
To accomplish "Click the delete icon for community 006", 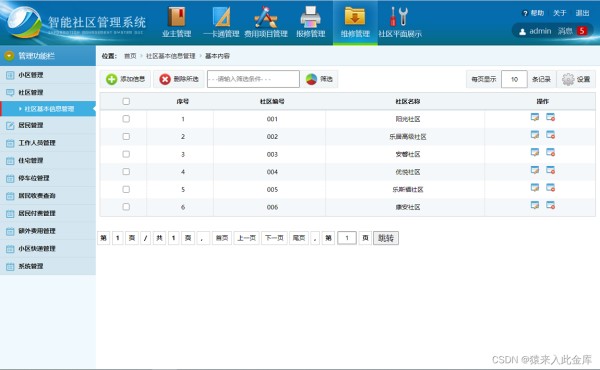I will [550, 205].
